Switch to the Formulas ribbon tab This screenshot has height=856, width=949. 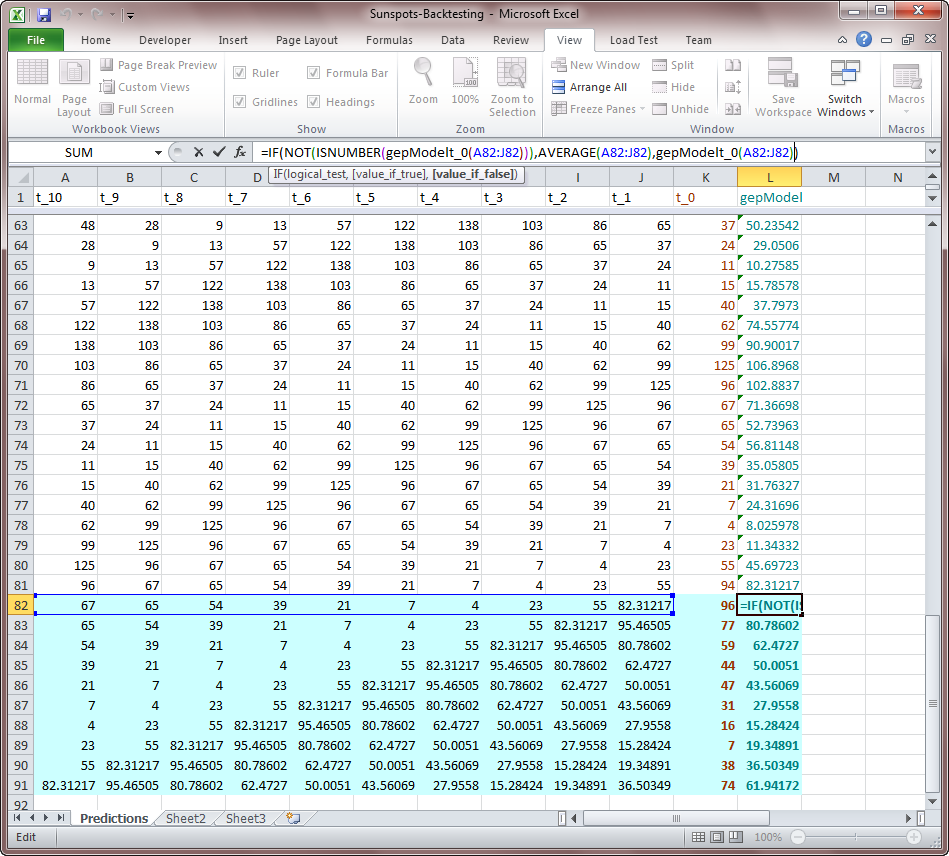point(389,40)
